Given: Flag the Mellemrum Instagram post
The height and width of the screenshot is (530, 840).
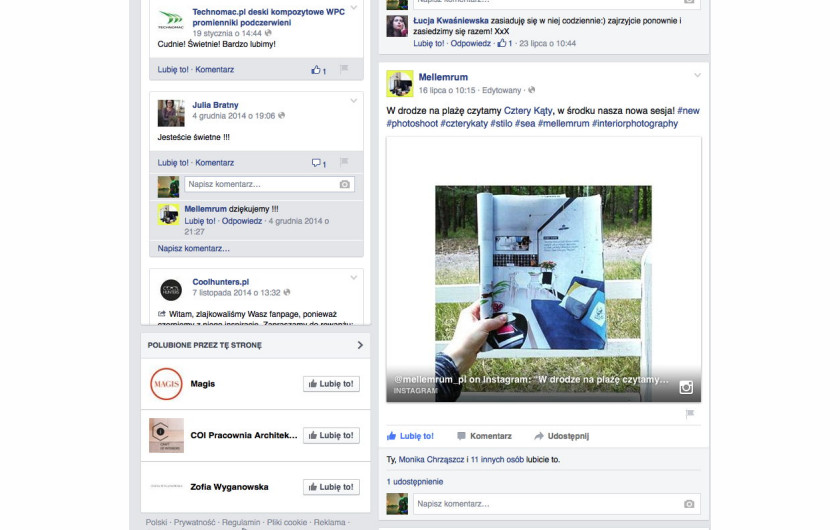Looking at the screenshot, I should (690, 414).
